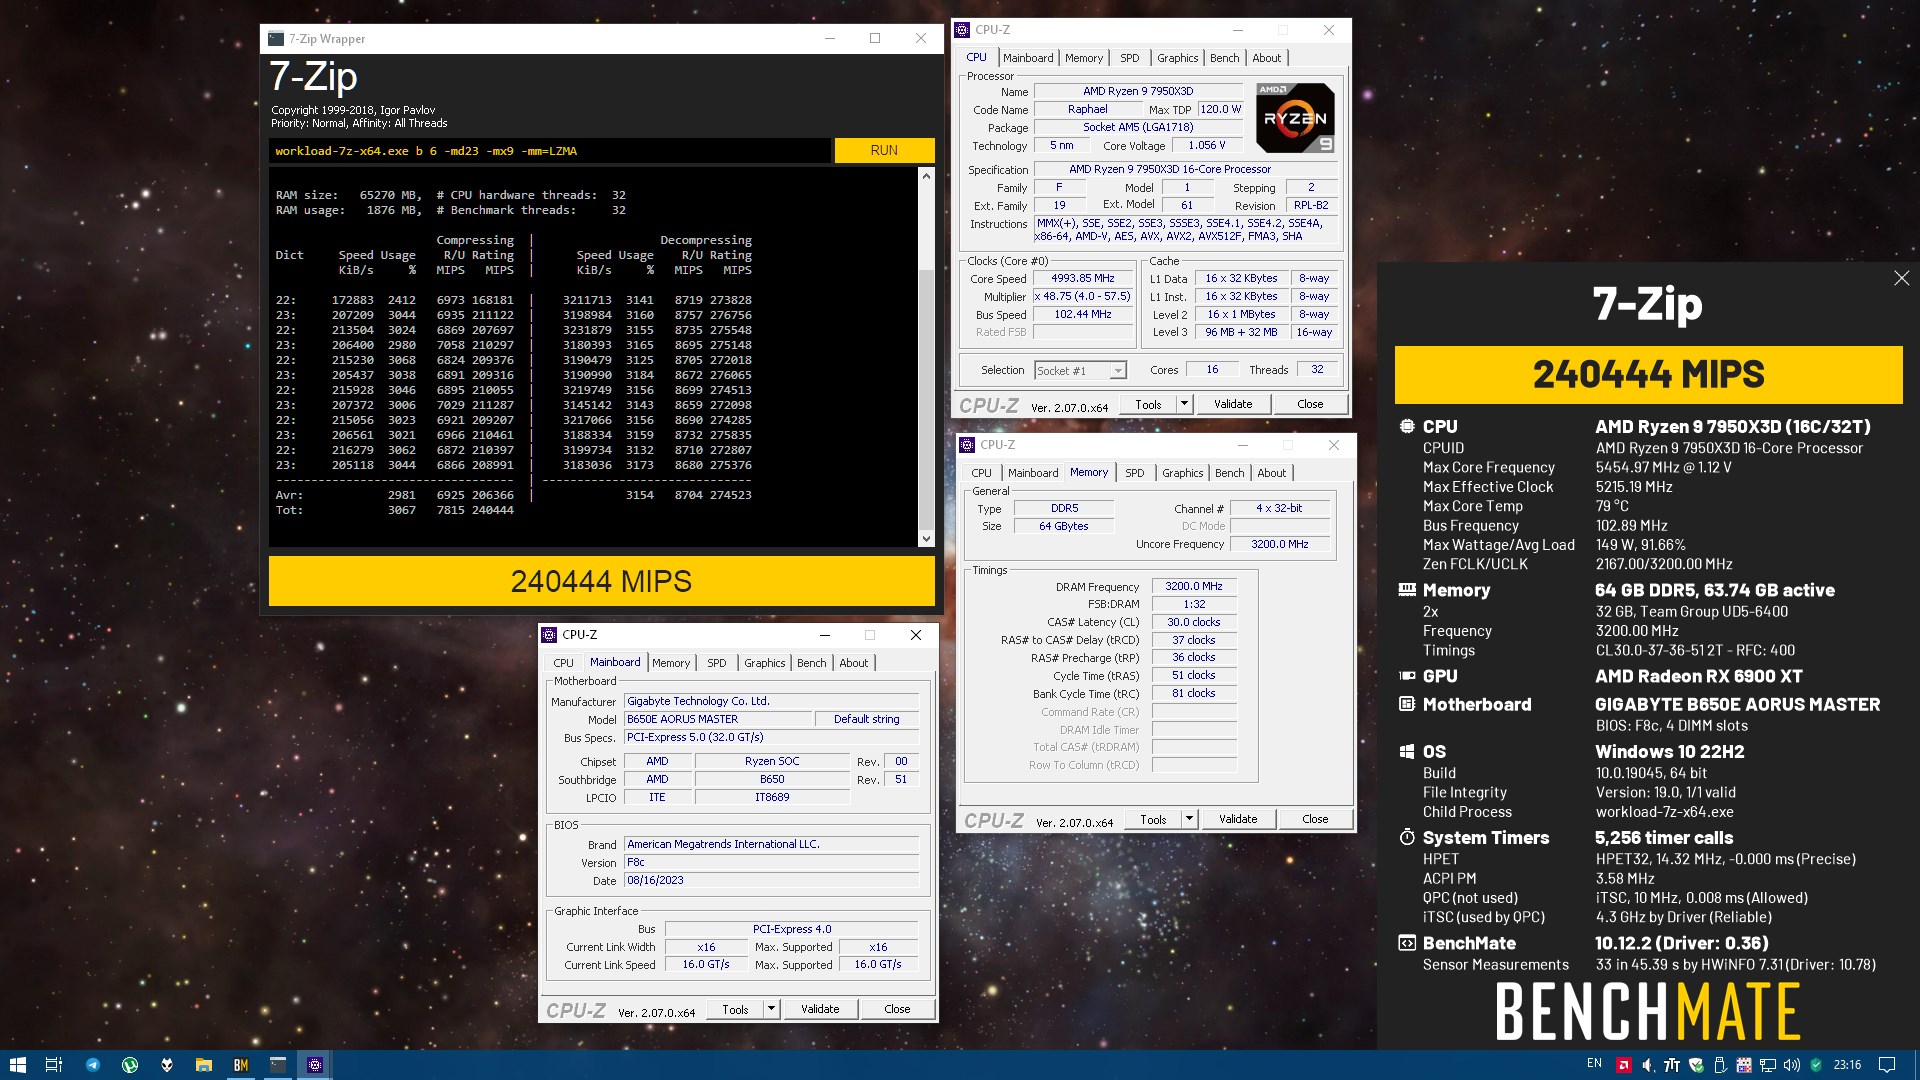Open AMD Radeon software tray icon
Screen dimensions: 1920x1080
(1624, 1065)
